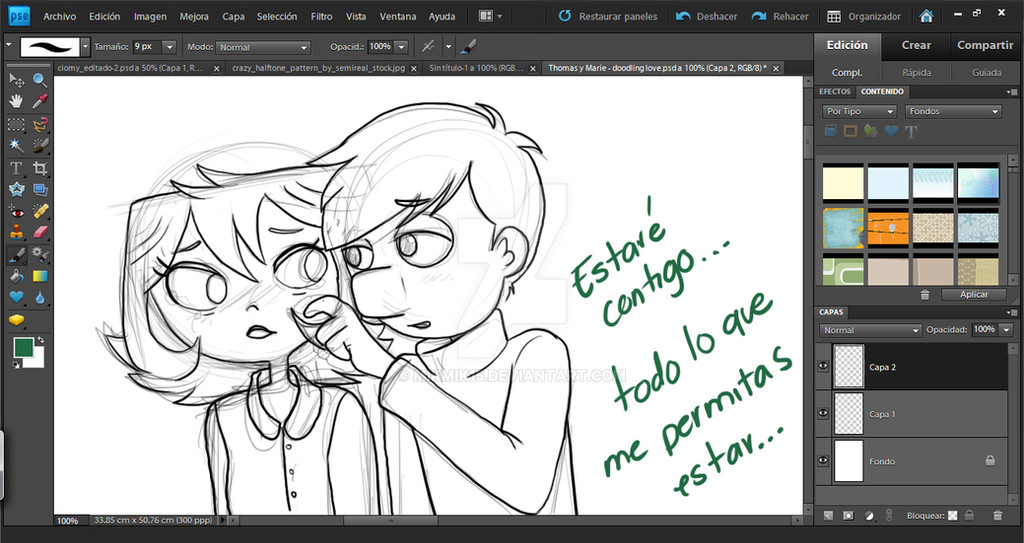This screenshot has height=543, width=1024.
Task: Switch to the Compartir tab
Action: pyautogui.click(x=985, y=45)
